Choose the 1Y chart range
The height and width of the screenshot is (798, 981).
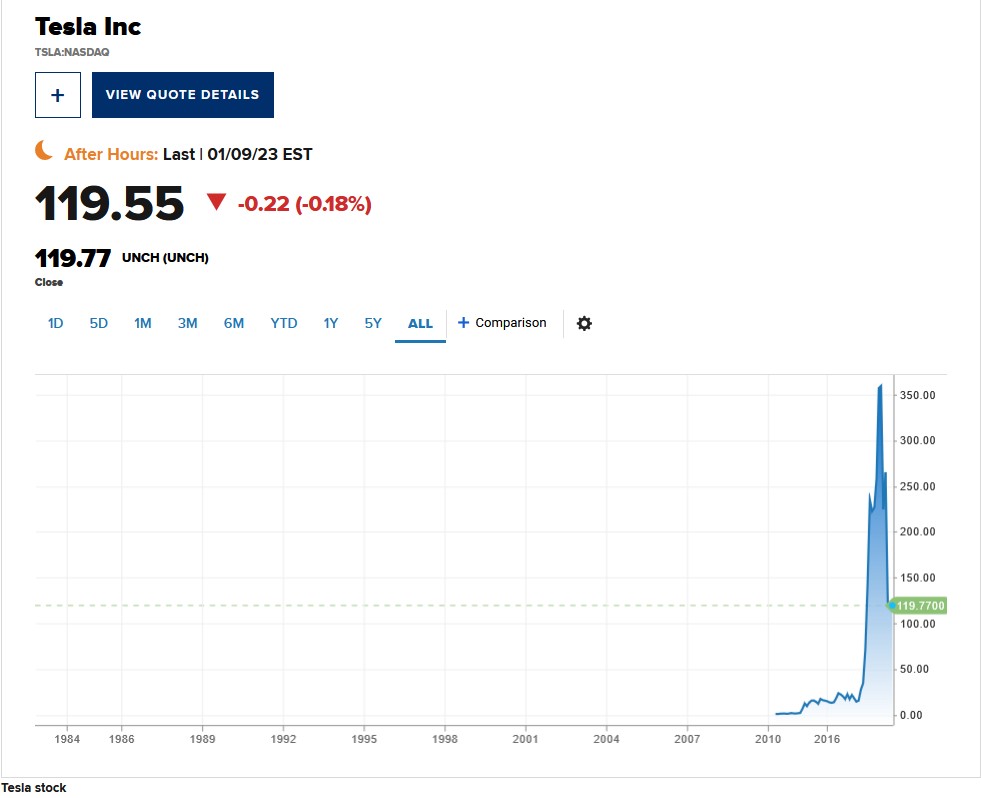331,324
